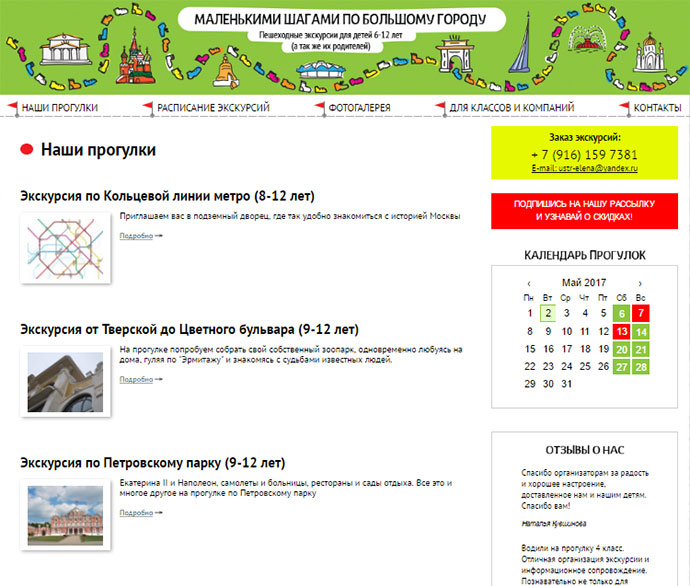Click the blue-roofed pavilion icon in header
Image resolution: width=690 pixels, height=586 pixels.
pyautogui.click(x=320, y=70)
